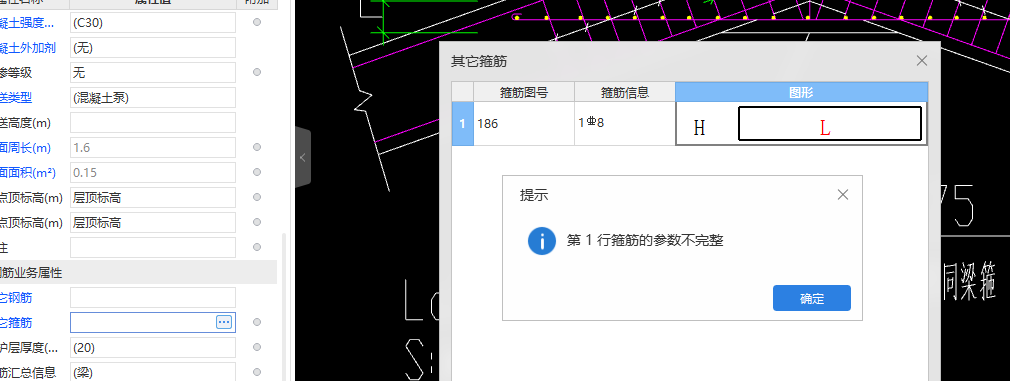
Task: Click the 渗等级 value field 无
Action: click(153, 72)
